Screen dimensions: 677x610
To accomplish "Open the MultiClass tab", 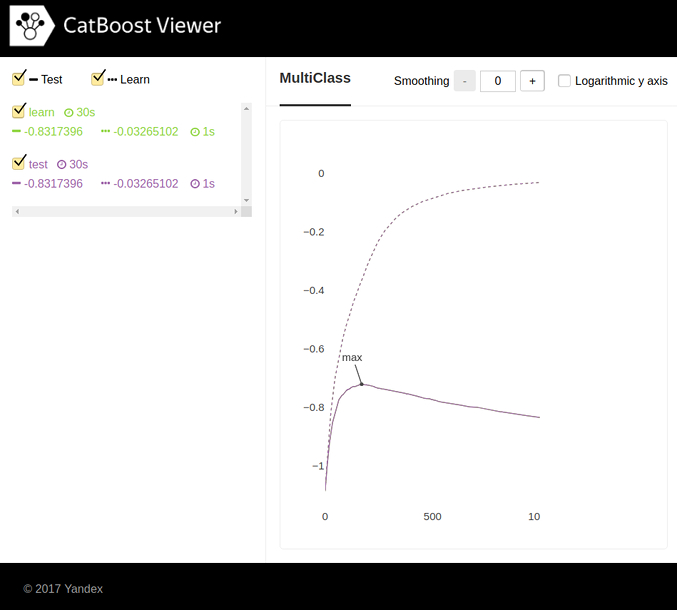I will (315, 78).
